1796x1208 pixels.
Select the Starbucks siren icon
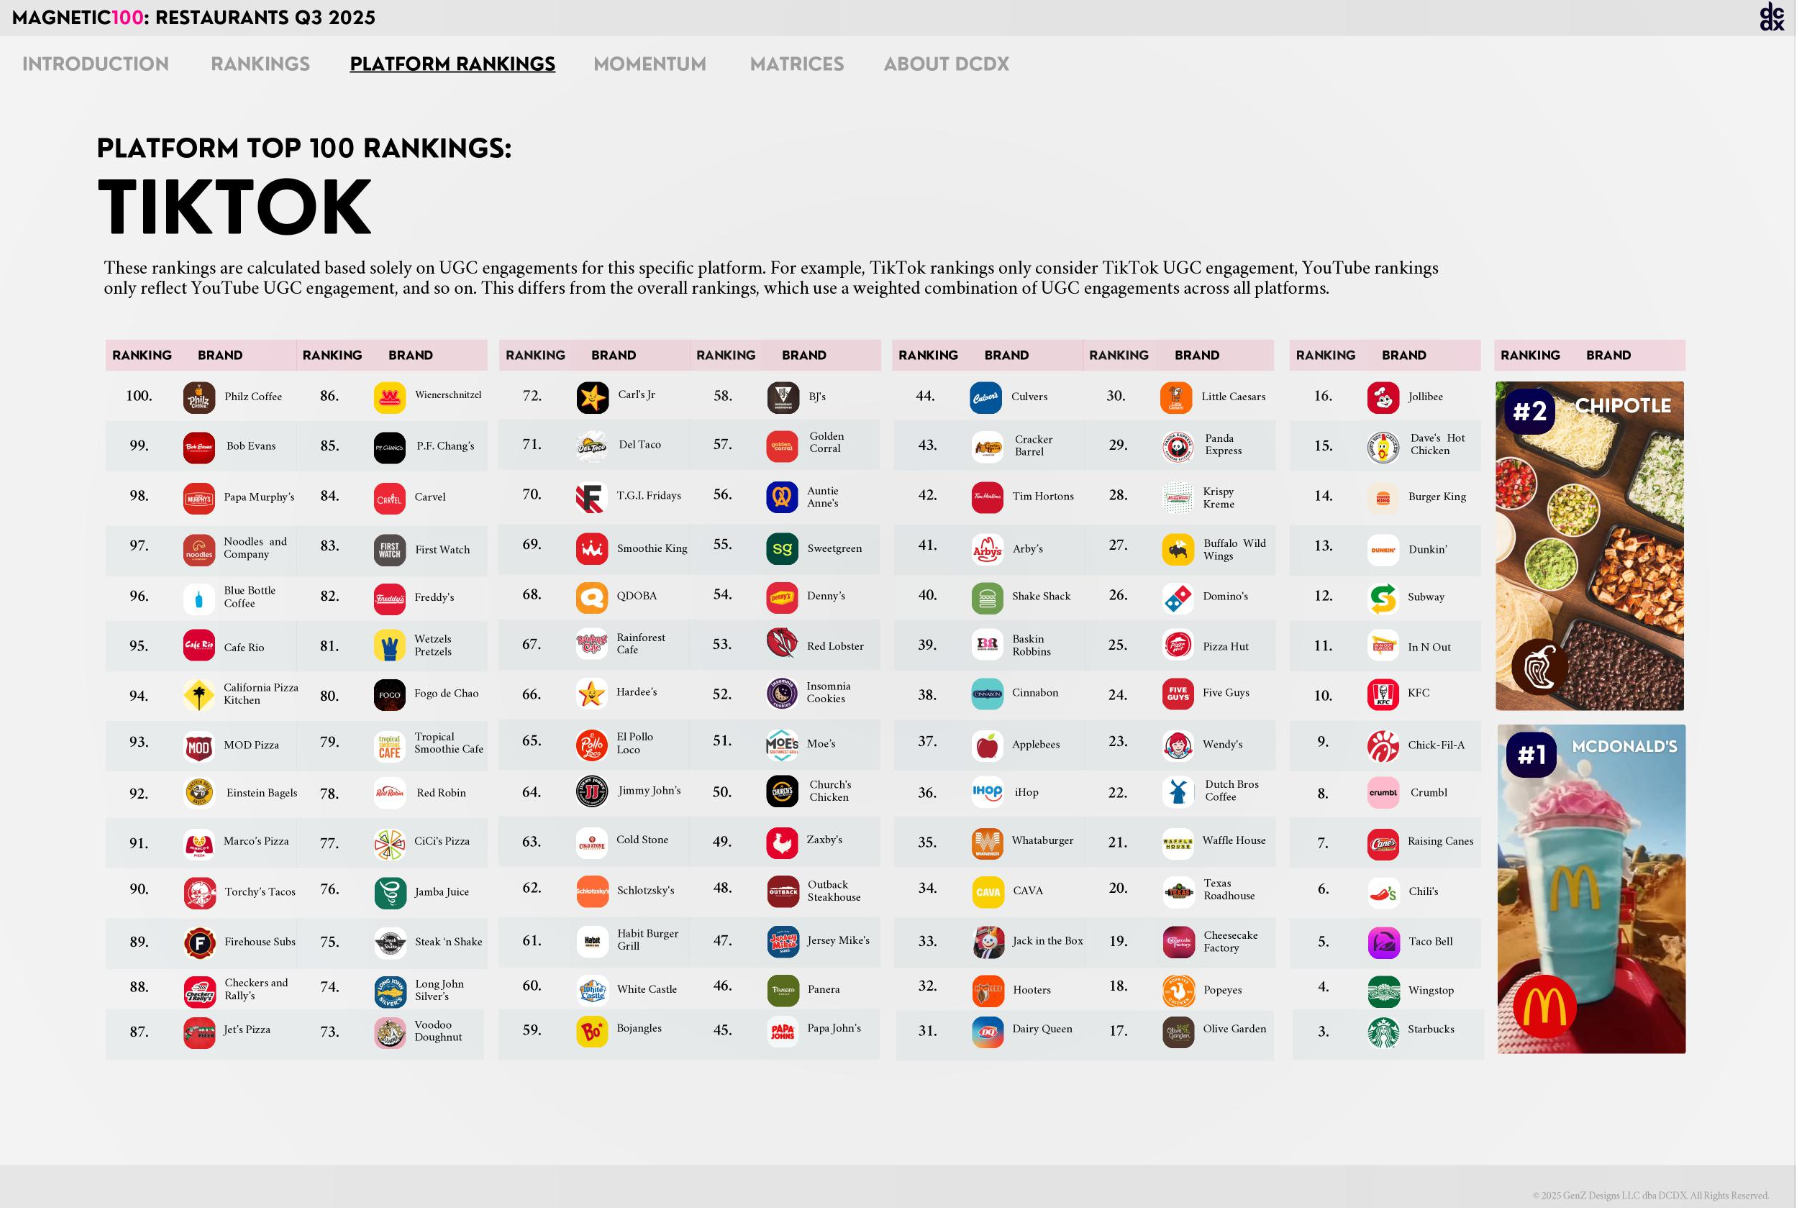tap(1383, 1031)
